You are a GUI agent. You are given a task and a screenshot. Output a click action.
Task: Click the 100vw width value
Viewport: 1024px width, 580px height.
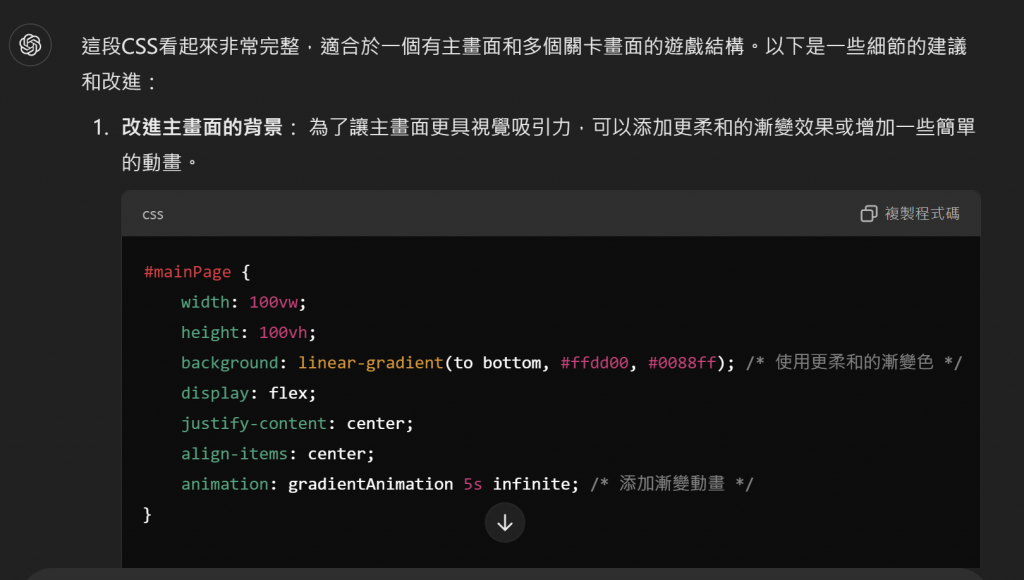tap(274, 302)
